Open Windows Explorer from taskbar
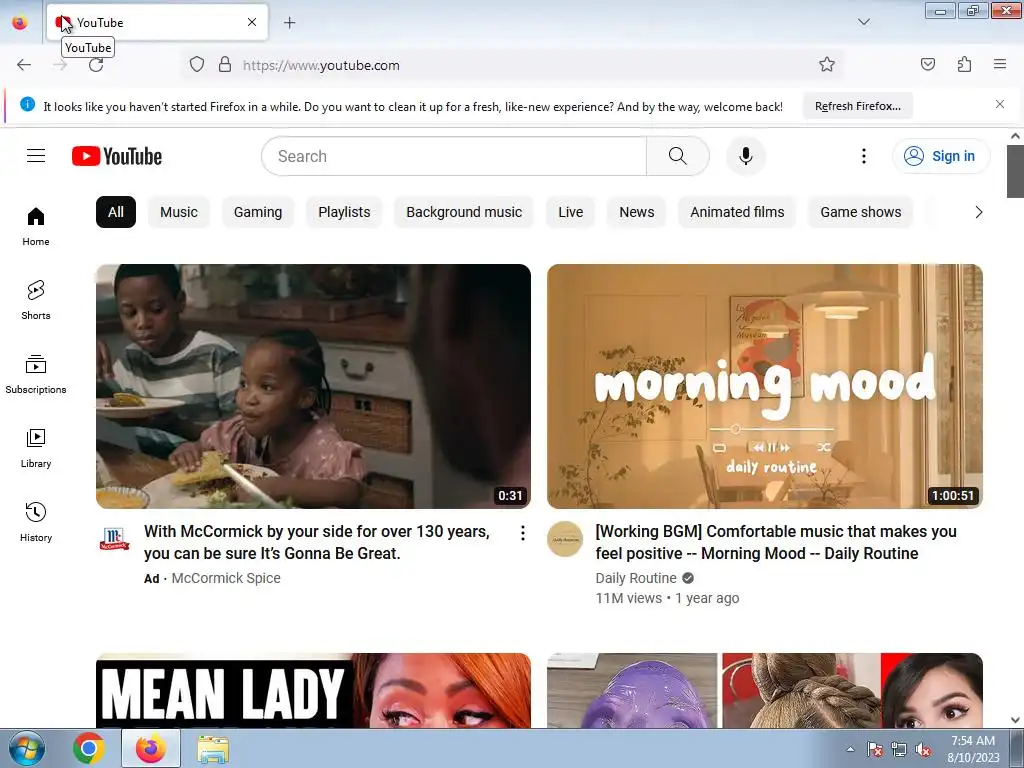This screenshot has height=768, width=1024. point(213,748)
